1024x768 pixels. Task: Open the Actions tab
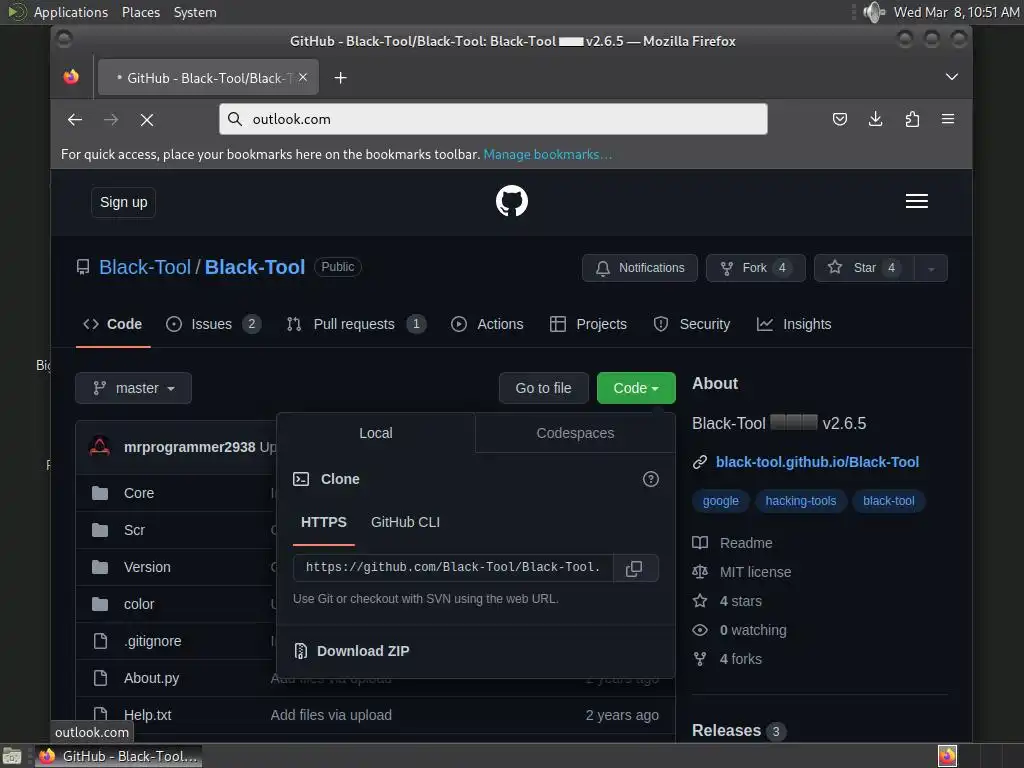pos(487,324)
